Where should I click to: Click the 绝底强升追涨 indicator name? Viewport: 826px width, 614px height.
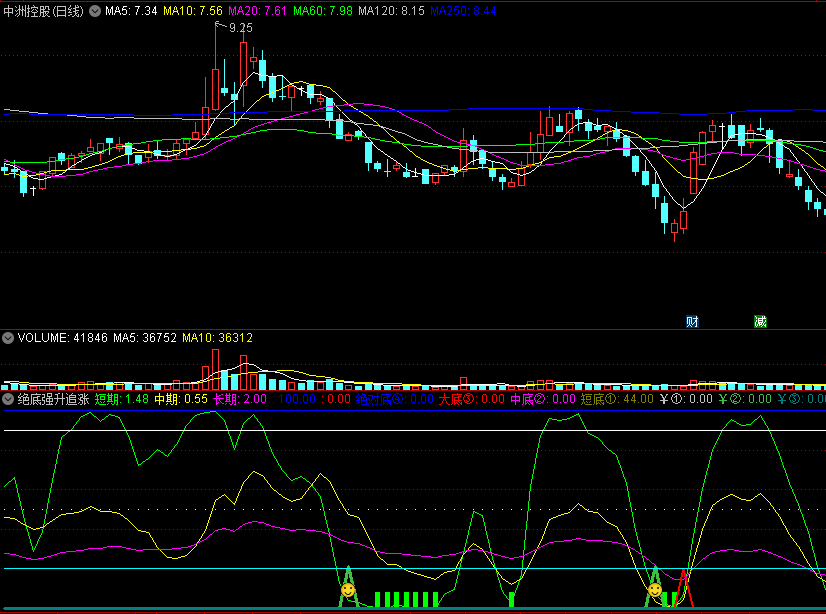click(x=54, y=399)
